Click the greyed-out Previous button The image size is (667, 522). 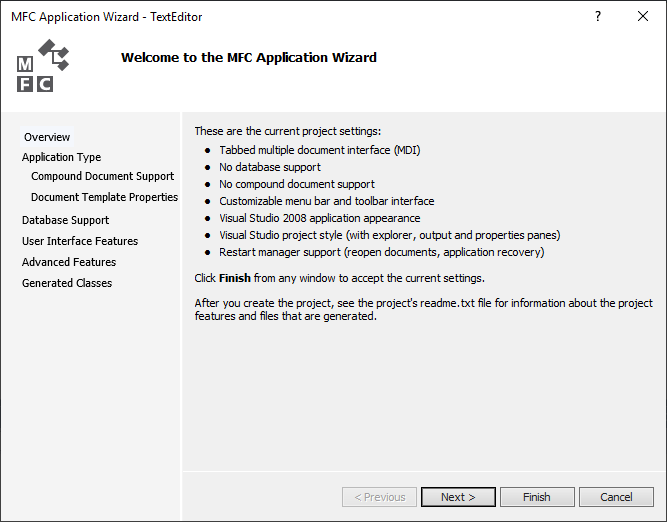coord(379,497)
